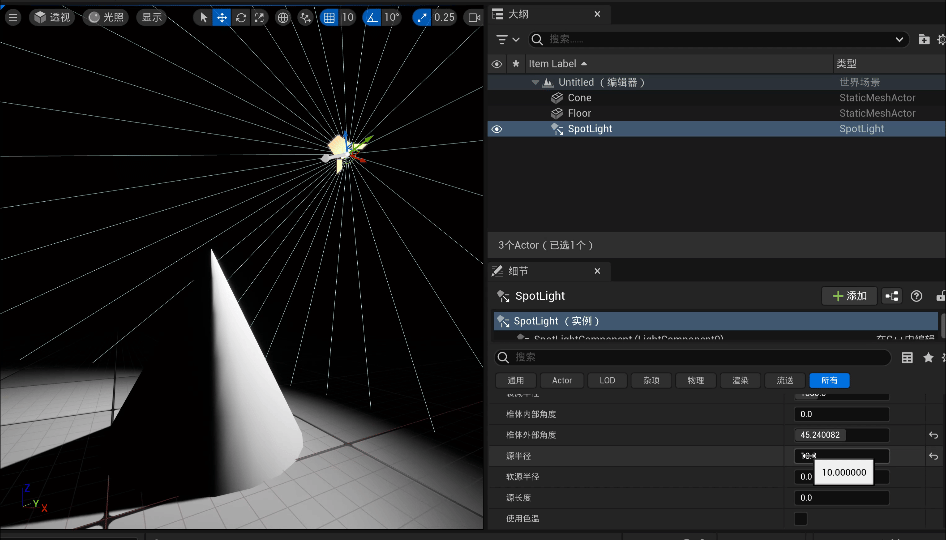Filter details by LOD category

(x=607, y=381)
